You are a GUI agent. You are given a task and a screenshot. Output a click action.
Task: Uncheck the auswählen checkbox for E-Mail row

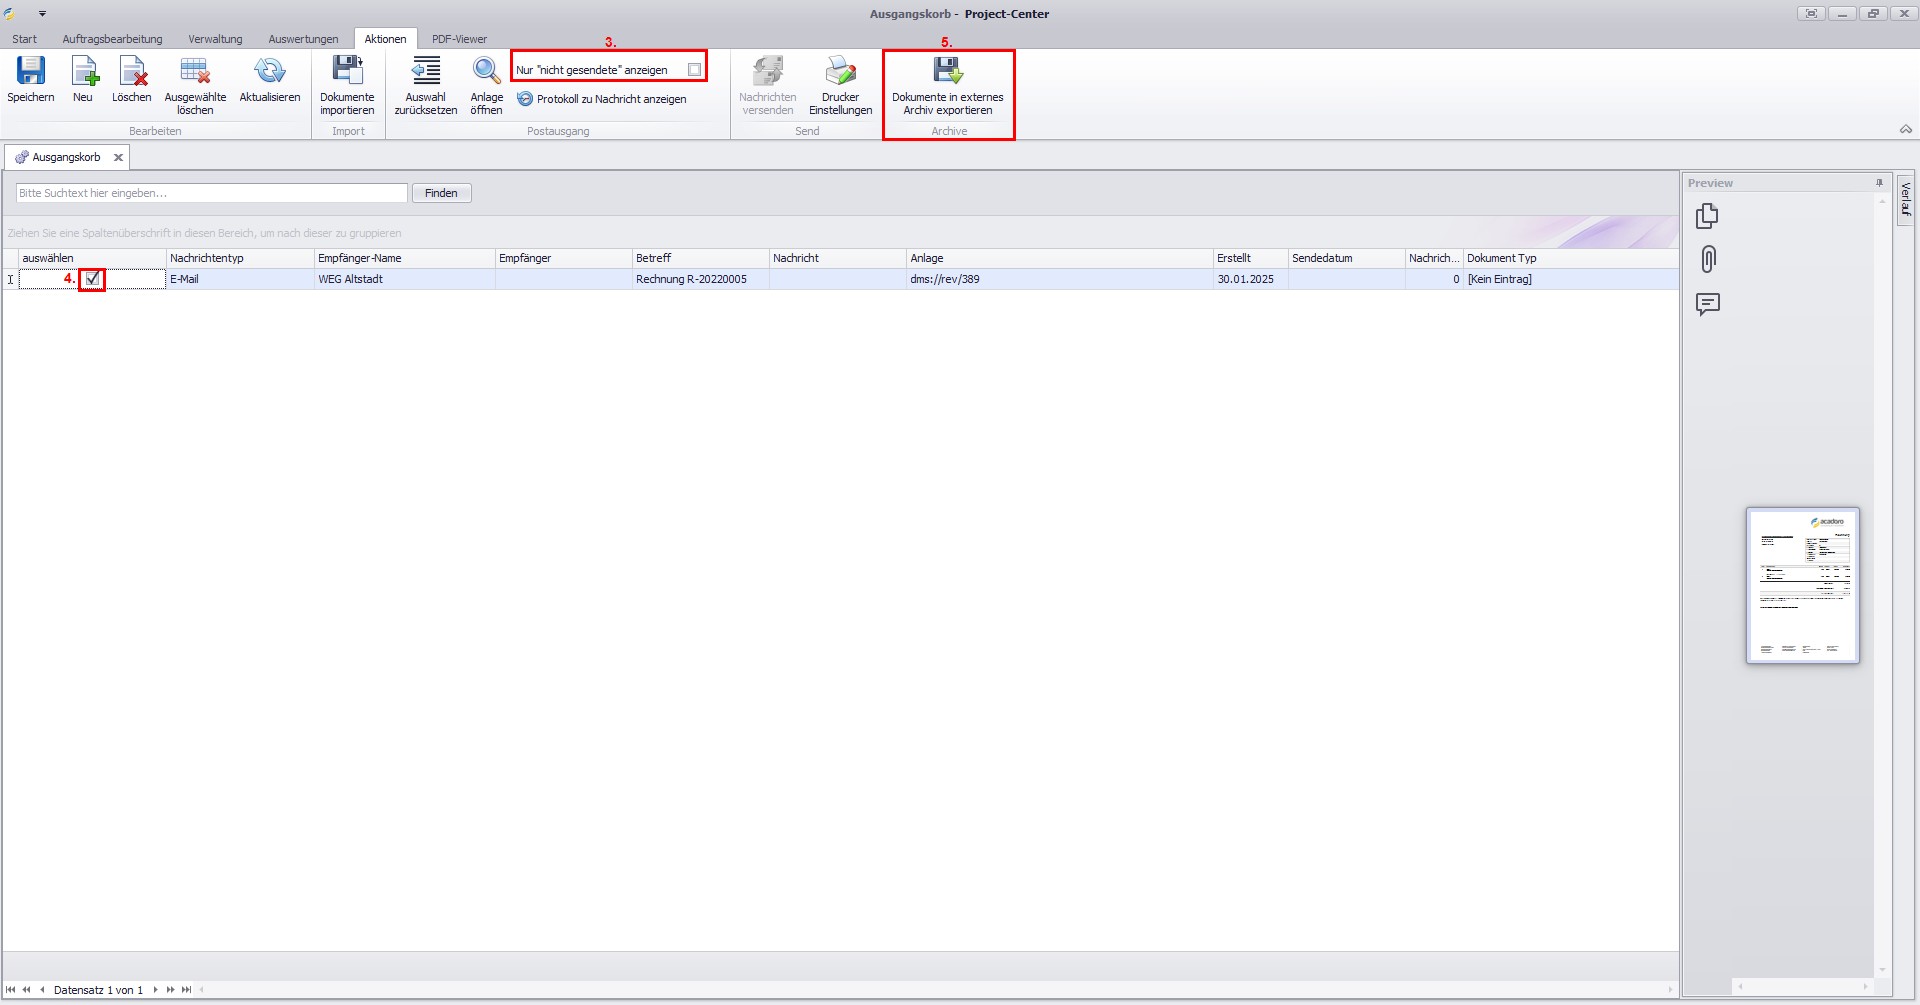click(92, 279)
